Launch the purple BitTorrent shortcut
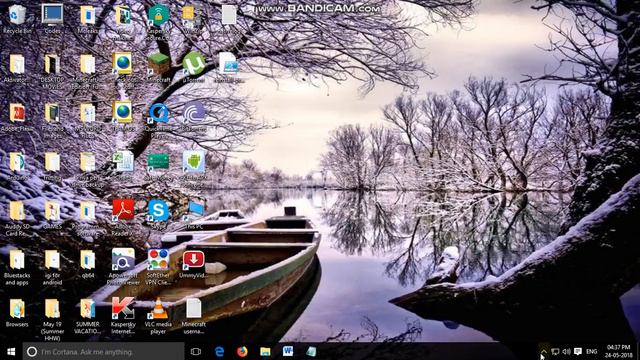This screenshot has height=360, width=640. [x=193, y=116]
